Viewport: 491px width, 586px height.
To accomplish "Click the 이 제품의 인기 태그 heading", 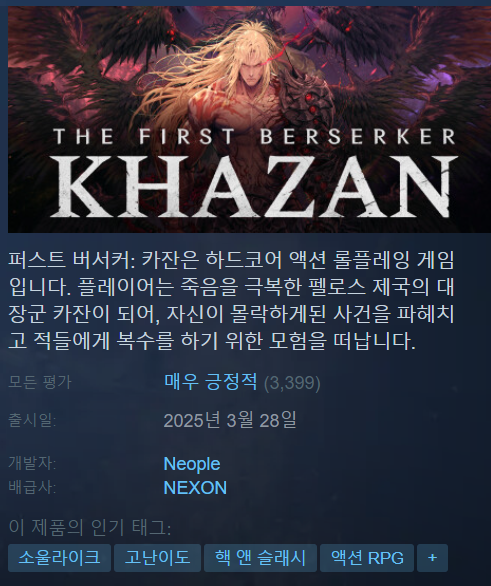I will click(x=90, y=527).
